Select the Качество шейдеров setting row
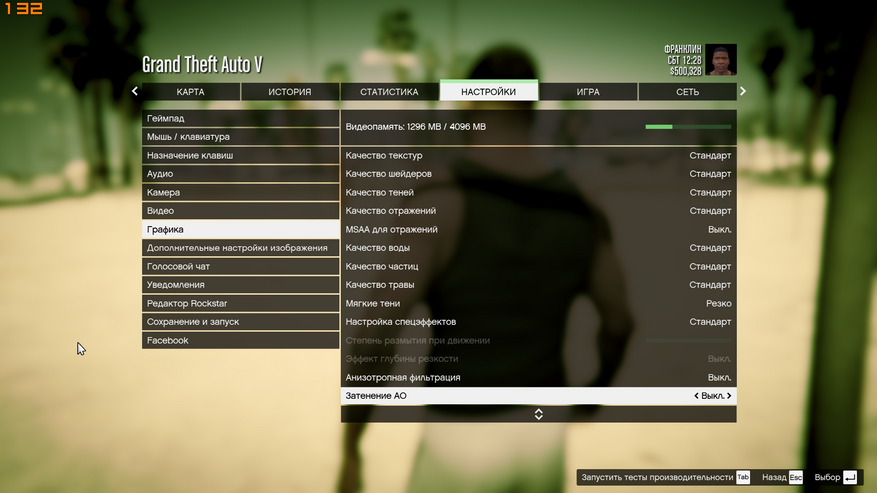This screenshot has width=877, height=493. [539, 173]
